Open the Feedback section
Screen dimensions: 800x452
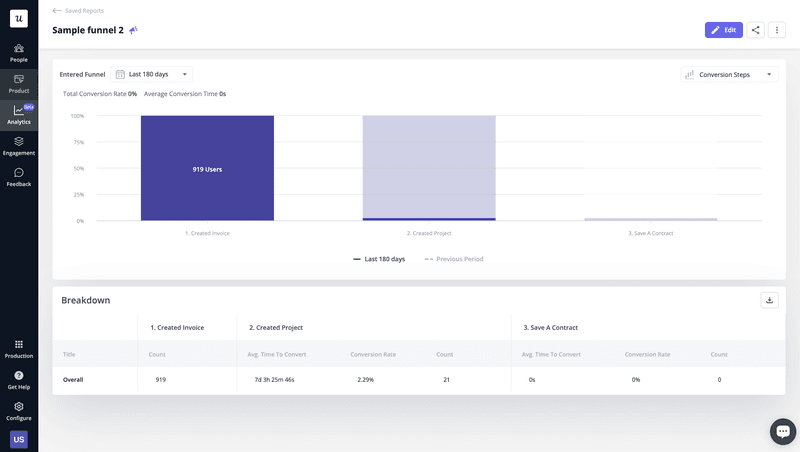19,178
